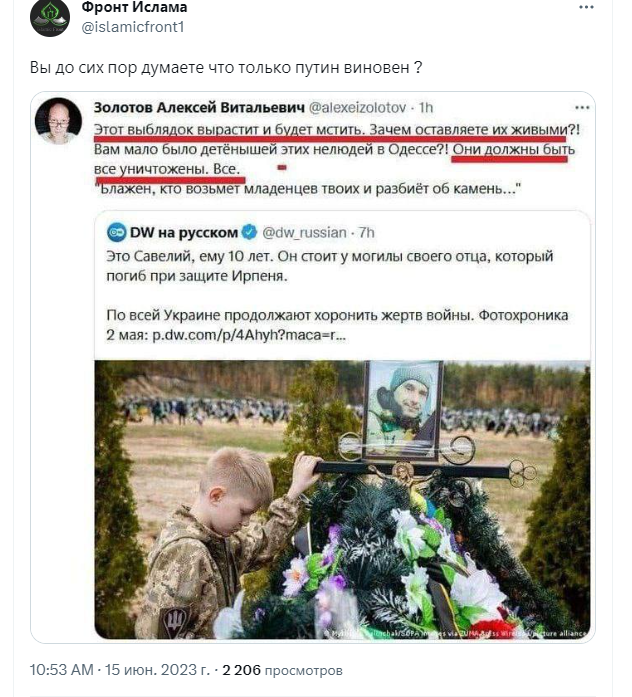This screenshot has height=697, width=632.
Task: Click the quoted tweet's 1h timestamp
Action: (426, 108)
